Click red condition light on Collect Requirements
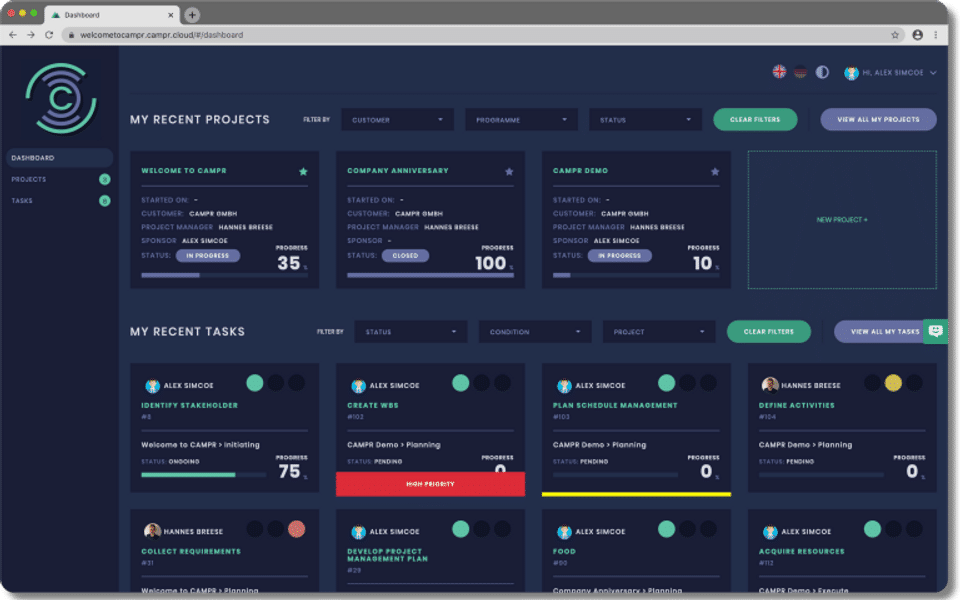 tap(296, 529)
